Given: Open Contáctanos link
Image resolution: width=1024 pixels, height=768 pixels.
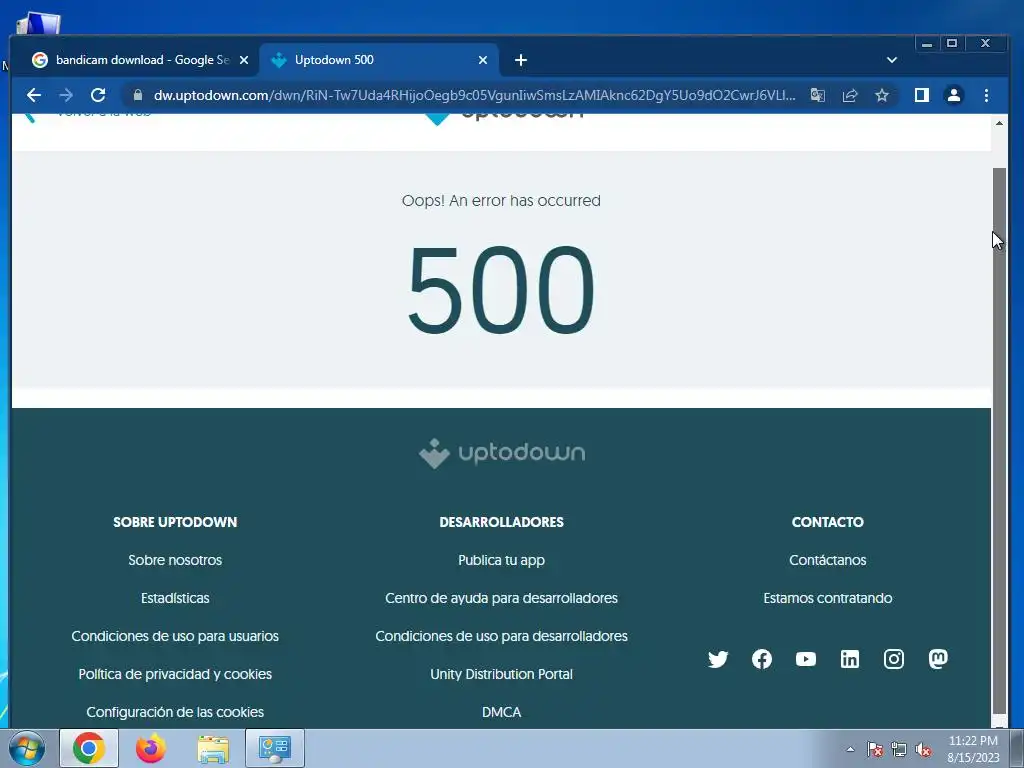Looking at the screenshot, I should [x=827, y=560].
